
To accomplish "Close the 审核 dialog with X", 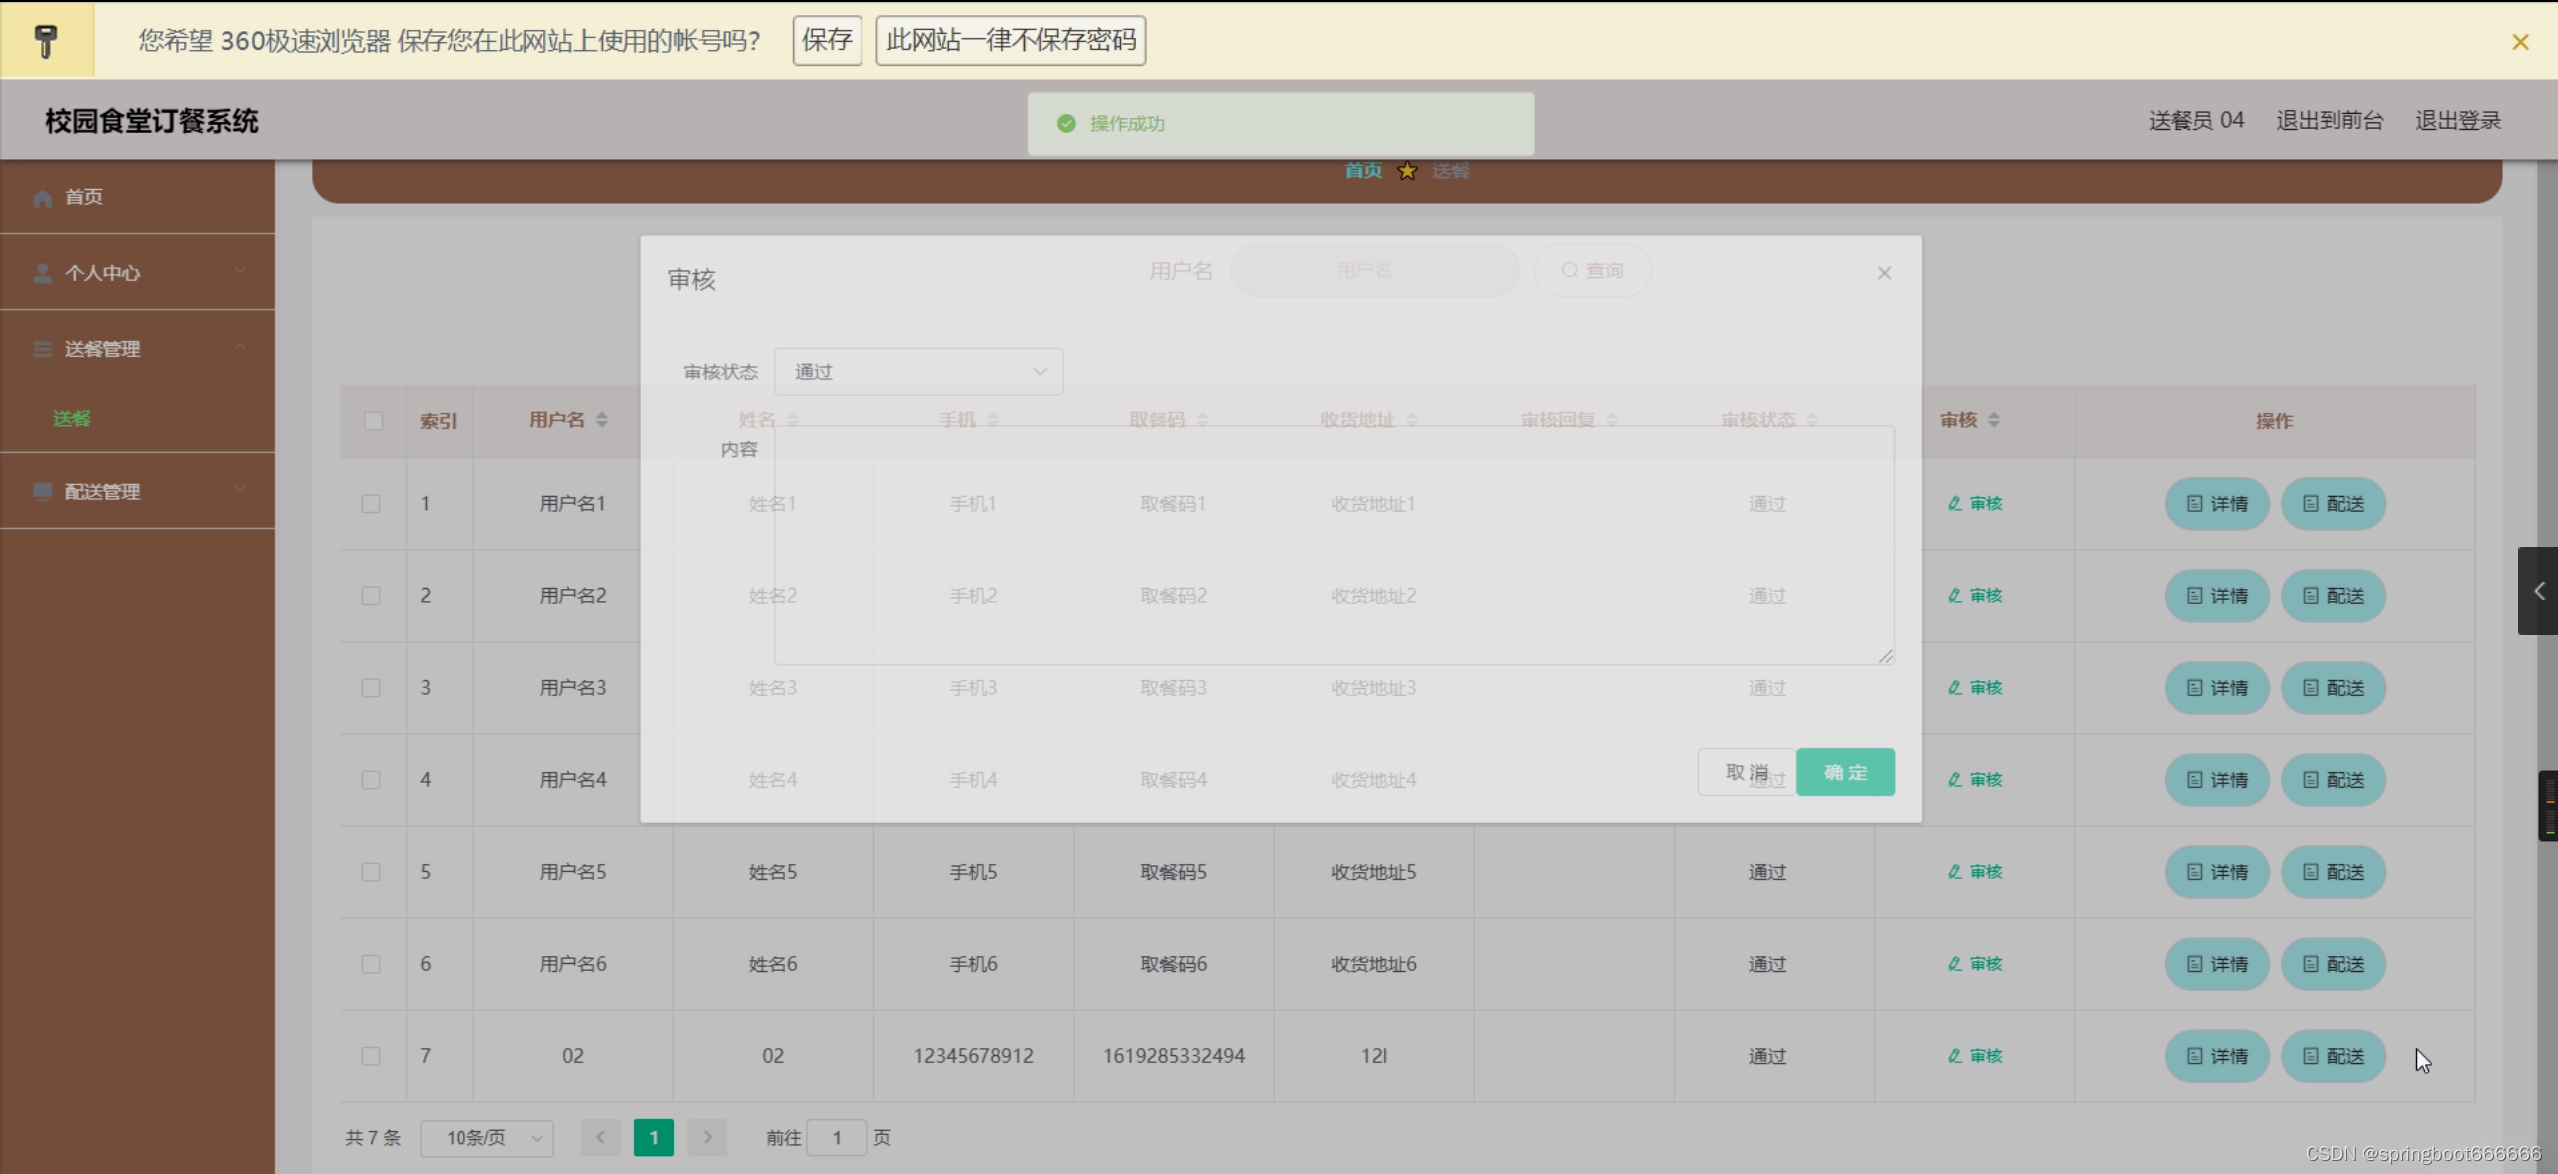I will 1884,273.
